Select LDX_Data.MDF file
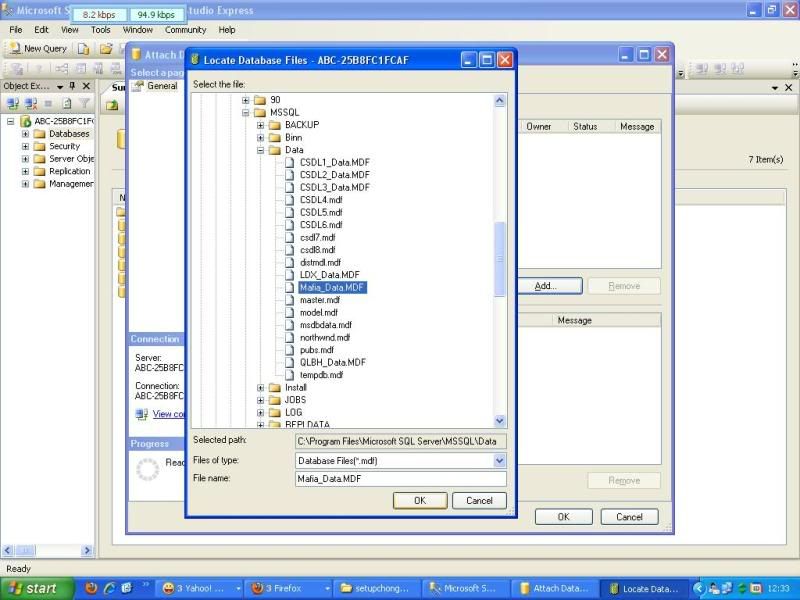Viewport: 800px width, 600px height. click(330, 275)
